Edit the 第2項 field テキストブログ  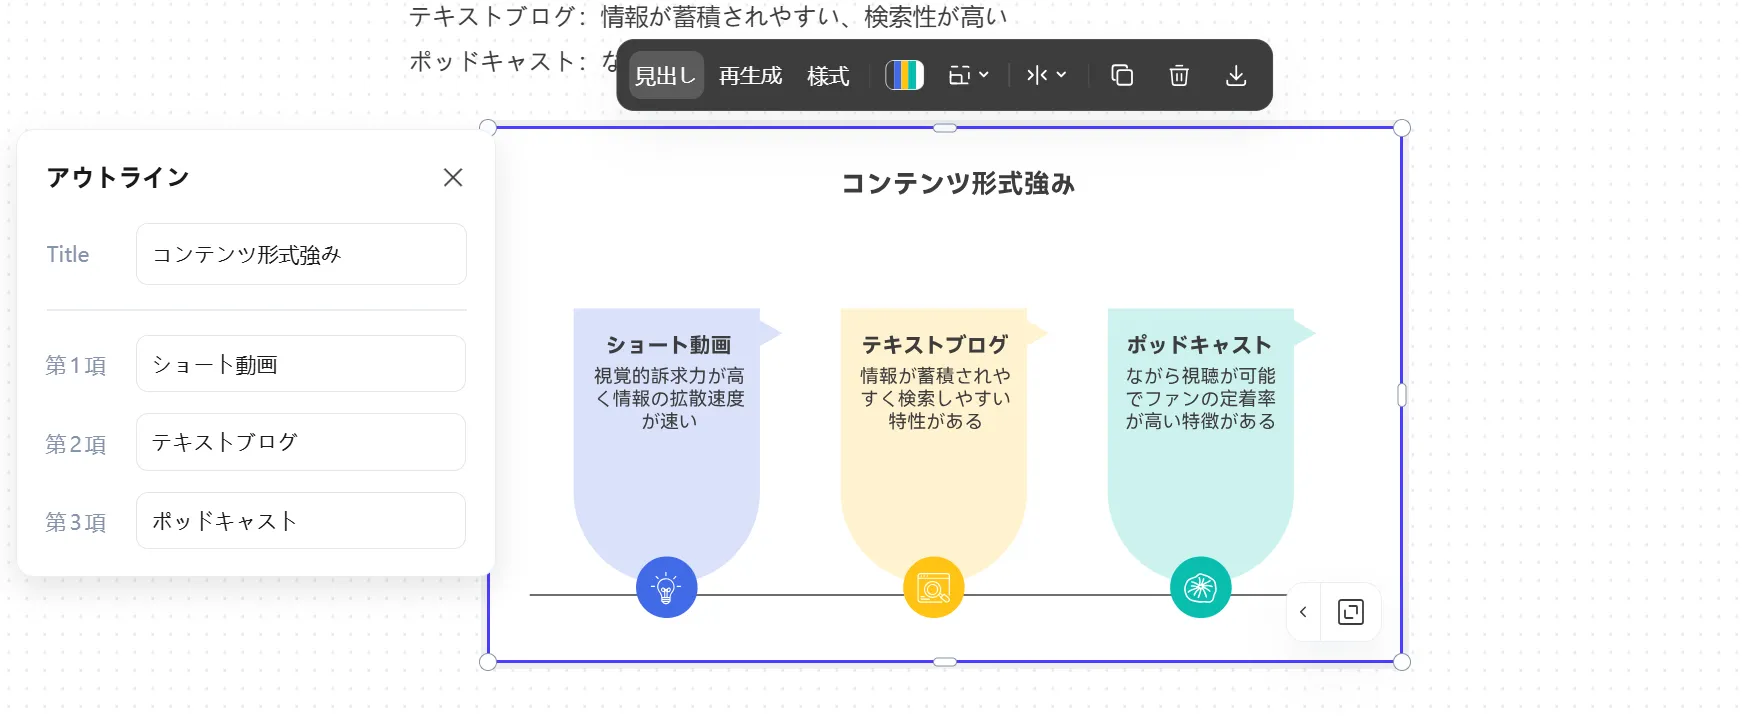coord(301,442)
